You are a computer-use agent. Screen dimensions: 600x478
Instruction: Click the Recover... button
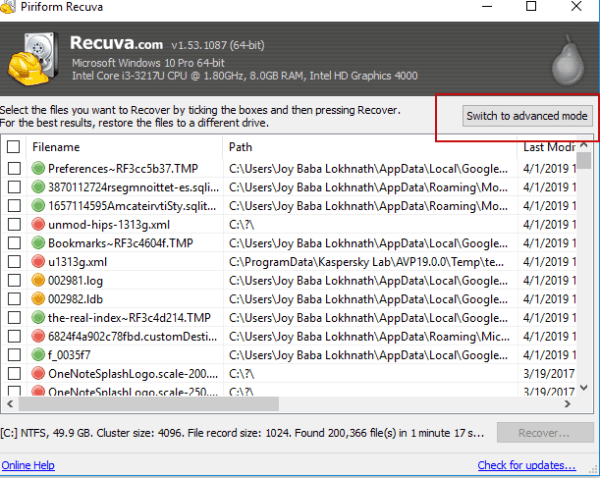(x=545, y=433)
